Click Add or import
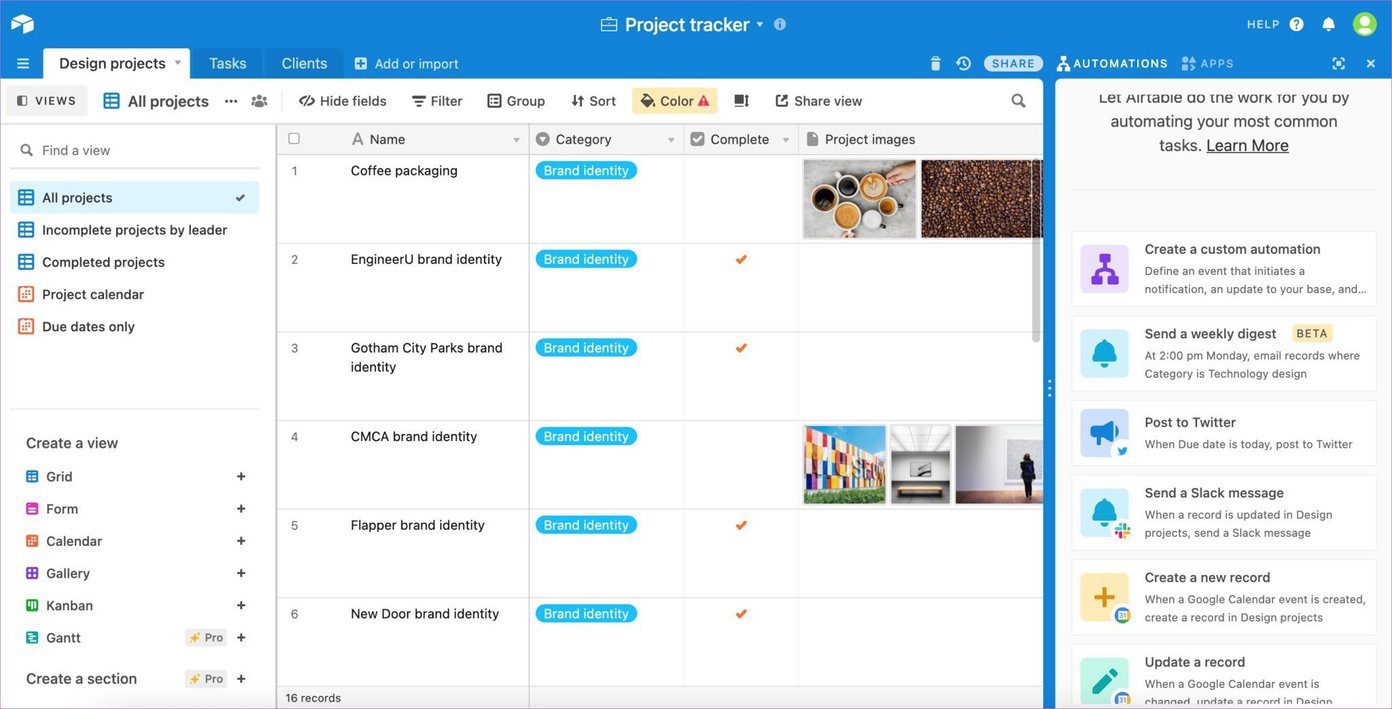Image resolution: width=1392 pixels, height=709 pixels. (x=406, y=63)
